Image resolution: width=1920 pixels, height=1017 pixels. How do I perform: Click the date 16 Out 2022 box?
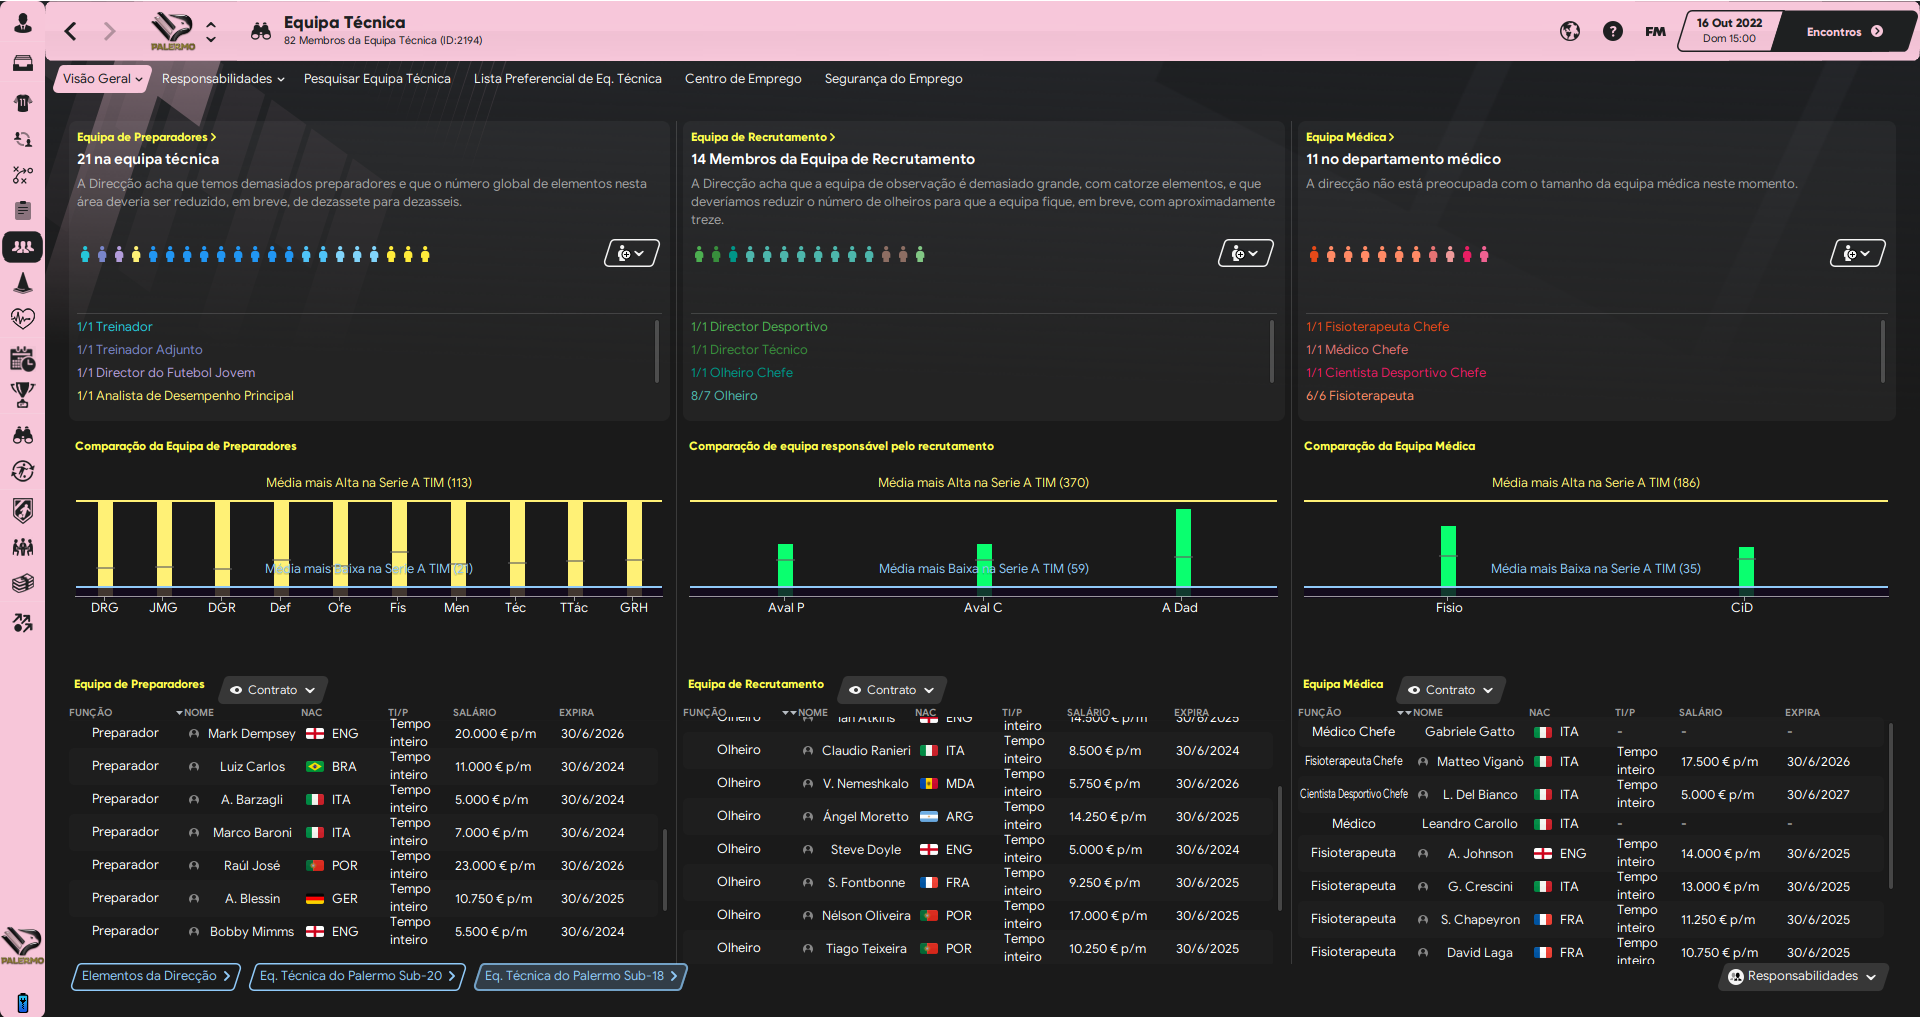point(1729,31)
